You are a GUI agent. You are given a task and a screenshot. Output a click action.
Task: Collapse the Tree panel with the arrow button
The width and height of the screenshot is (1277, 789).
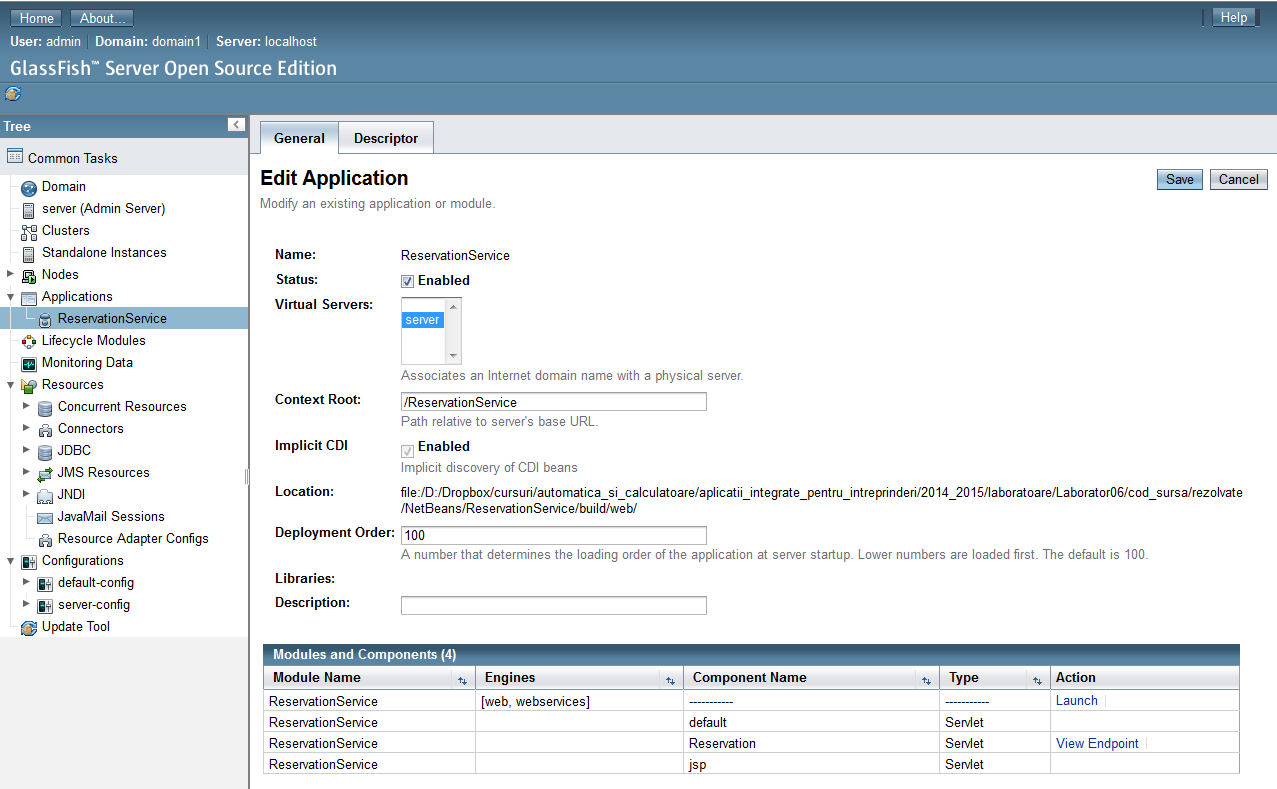pyautogui.click(x=236, y=125)
